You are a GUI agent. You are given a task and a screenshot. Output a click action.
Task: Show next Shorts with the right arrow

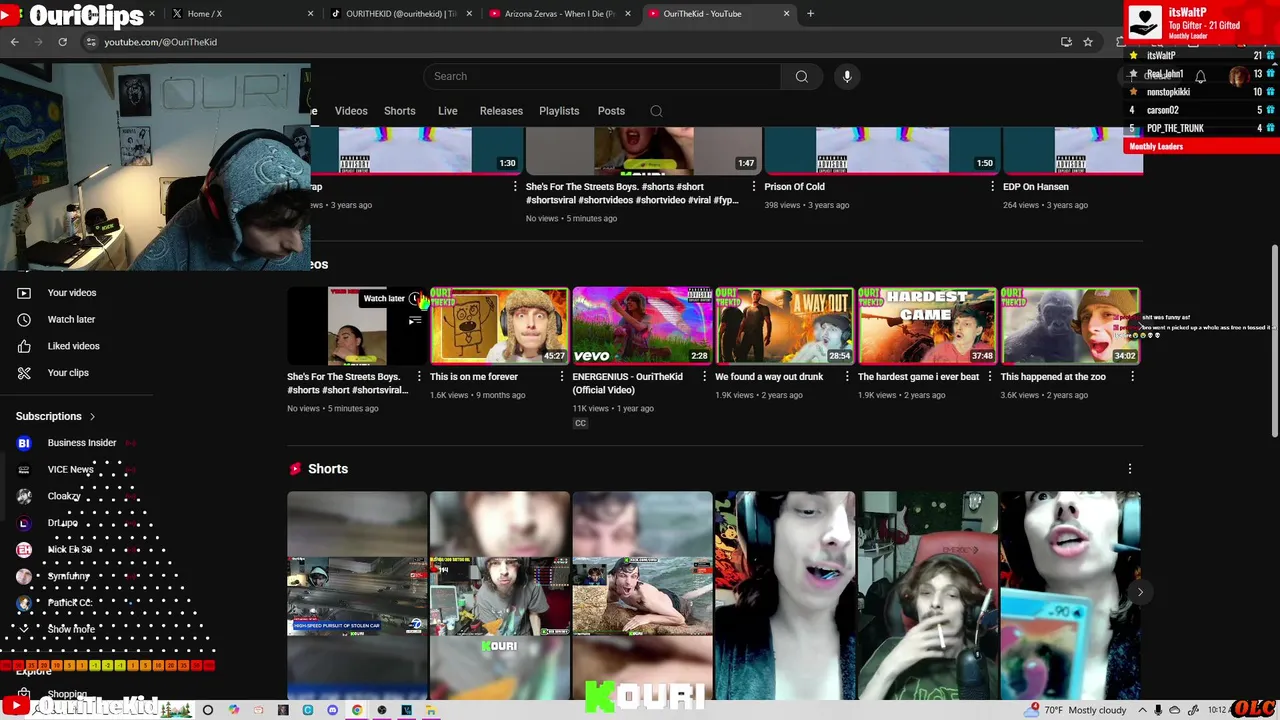click(x=1140, y=592)
